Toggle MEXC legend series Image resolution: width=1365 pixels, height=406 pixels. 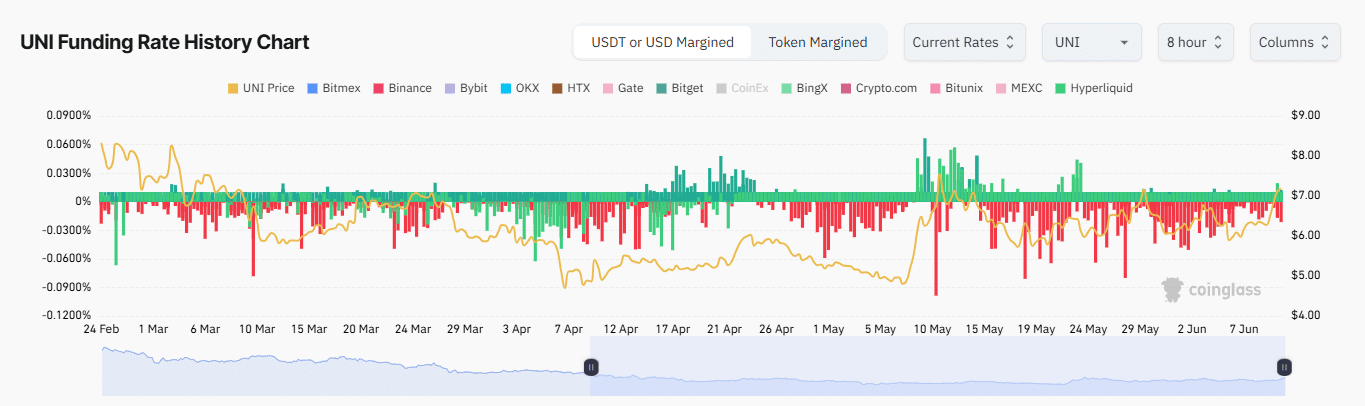tap(1020, 88)
